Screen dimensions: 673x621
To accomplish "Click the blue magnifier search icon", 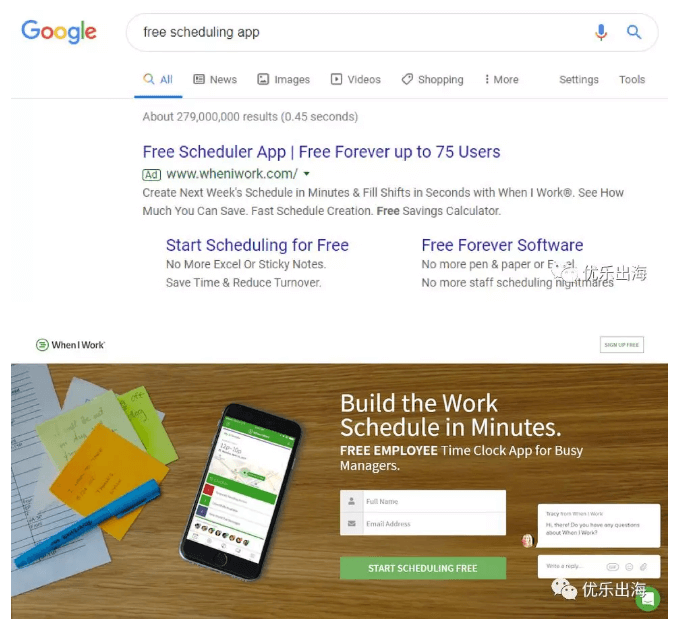I will [x=634, y=32].
